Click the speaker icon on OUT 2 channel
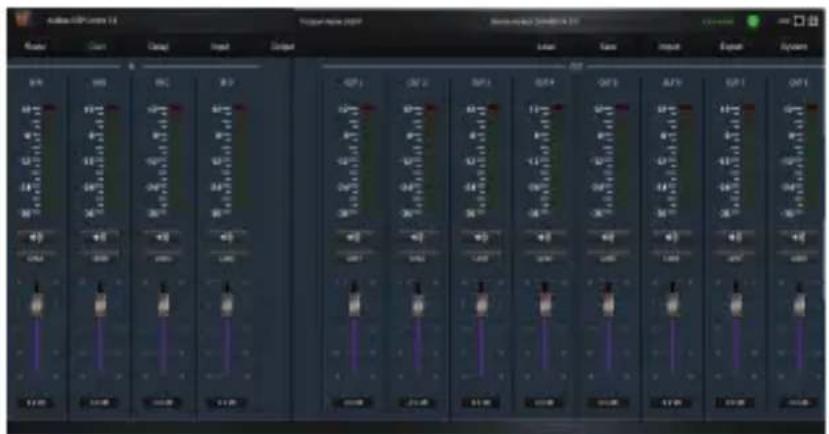Image resolution: width=829 pixels, height=434 pixels. pos(417,238)
